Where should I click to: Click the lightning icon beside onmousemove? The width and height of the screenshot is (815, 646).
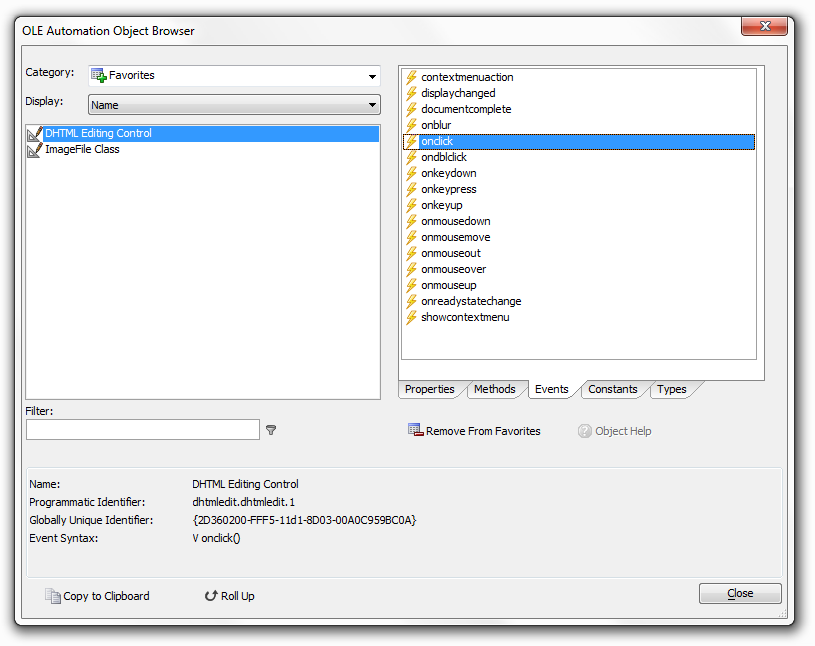click(x=411, y=238)
